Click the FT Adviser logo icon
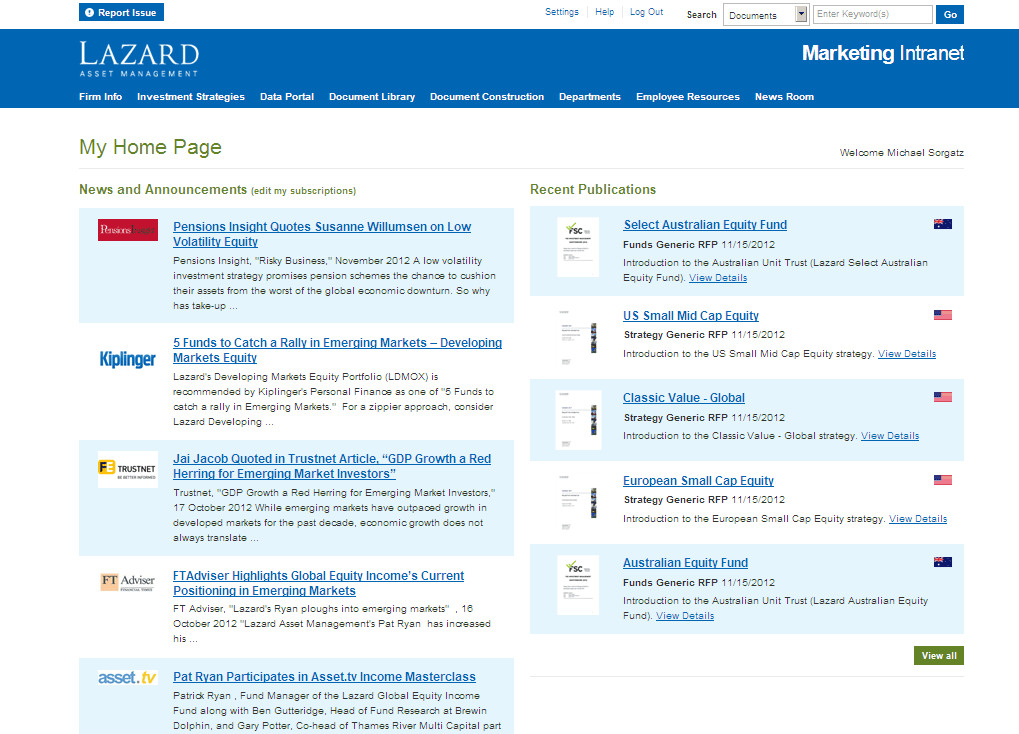Screen dimensions: 1019x734 click(128, 581)
